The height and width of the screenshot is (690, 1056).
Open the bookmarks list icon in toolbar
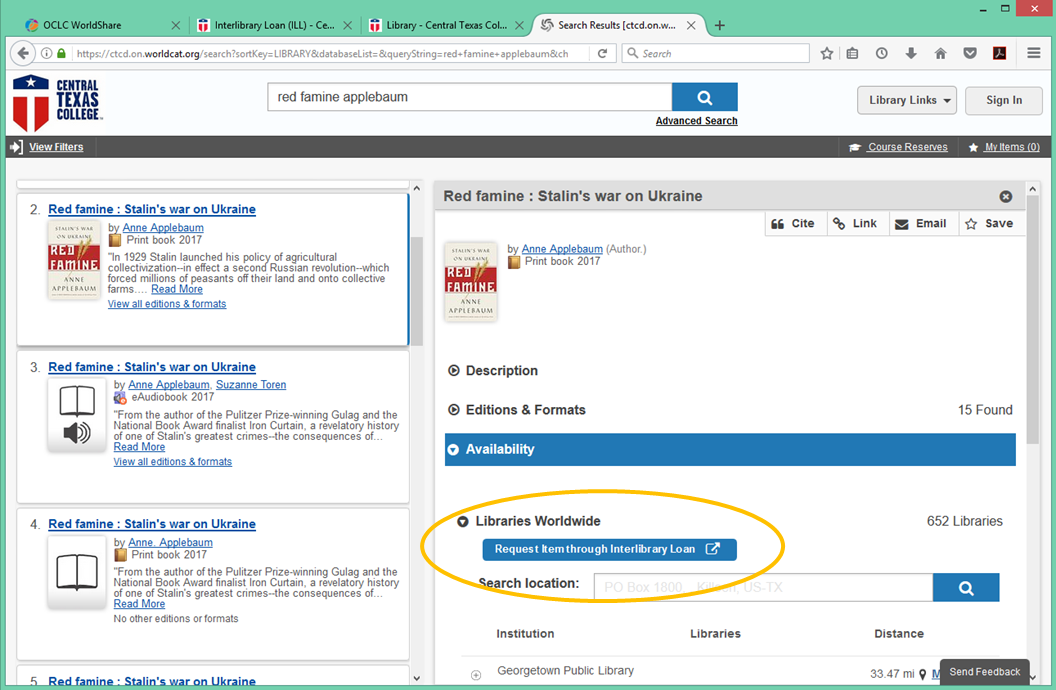click(x=853, y=53)
